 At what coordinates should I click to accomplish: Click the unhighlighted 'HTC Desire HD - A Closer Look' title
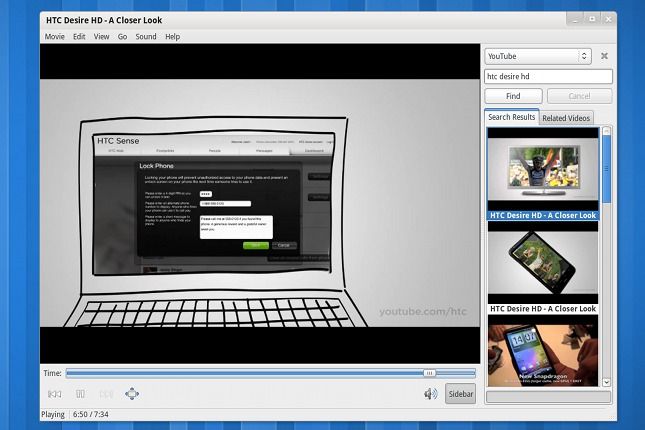pos(543,309)
